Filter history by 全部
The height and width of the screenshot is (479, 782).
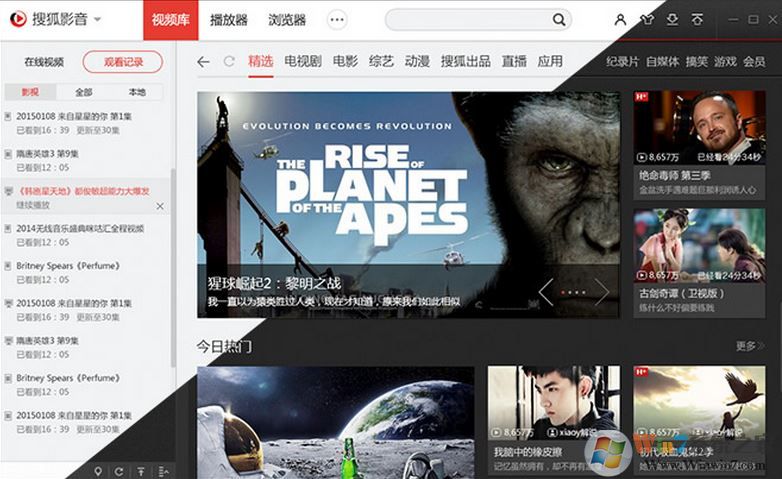pos(84,92)
